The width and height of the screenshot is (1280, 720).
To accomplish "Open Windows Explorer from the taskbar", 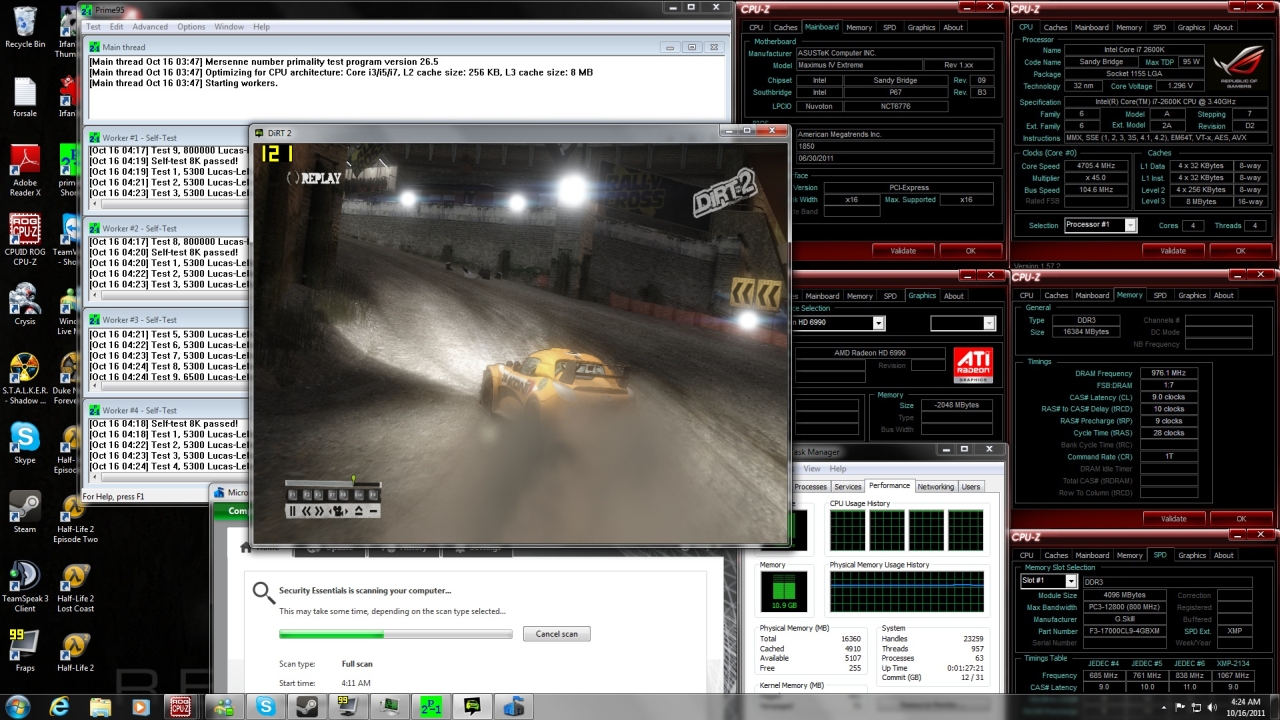I will coord(100,706).
